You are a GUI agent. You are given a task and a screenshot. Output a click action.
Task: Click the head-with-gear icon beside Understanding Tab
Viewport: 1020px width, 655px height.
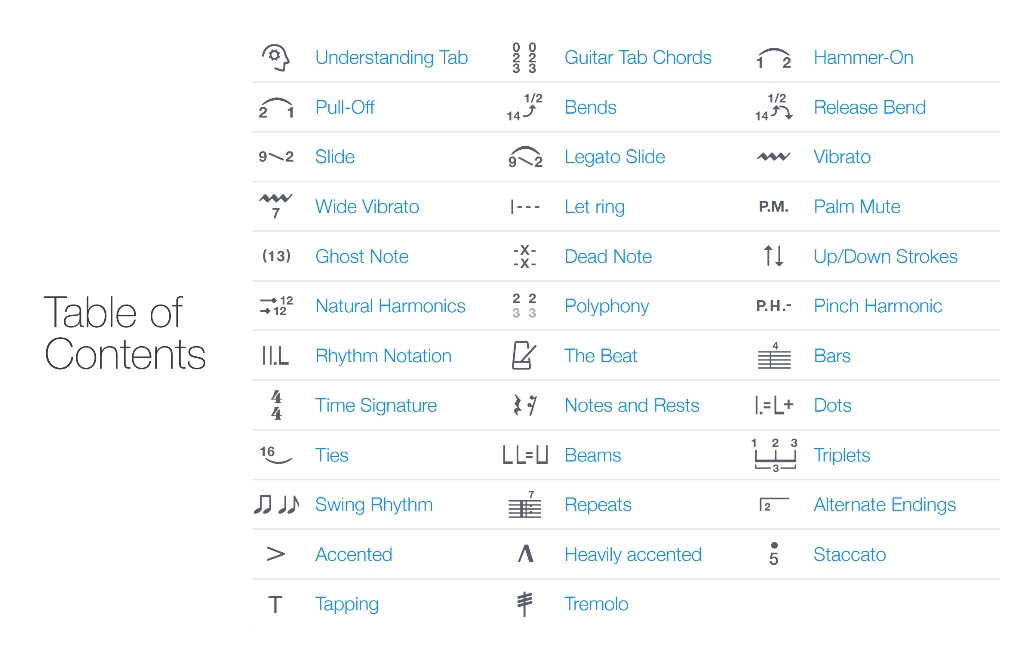(x=275, y=58)
